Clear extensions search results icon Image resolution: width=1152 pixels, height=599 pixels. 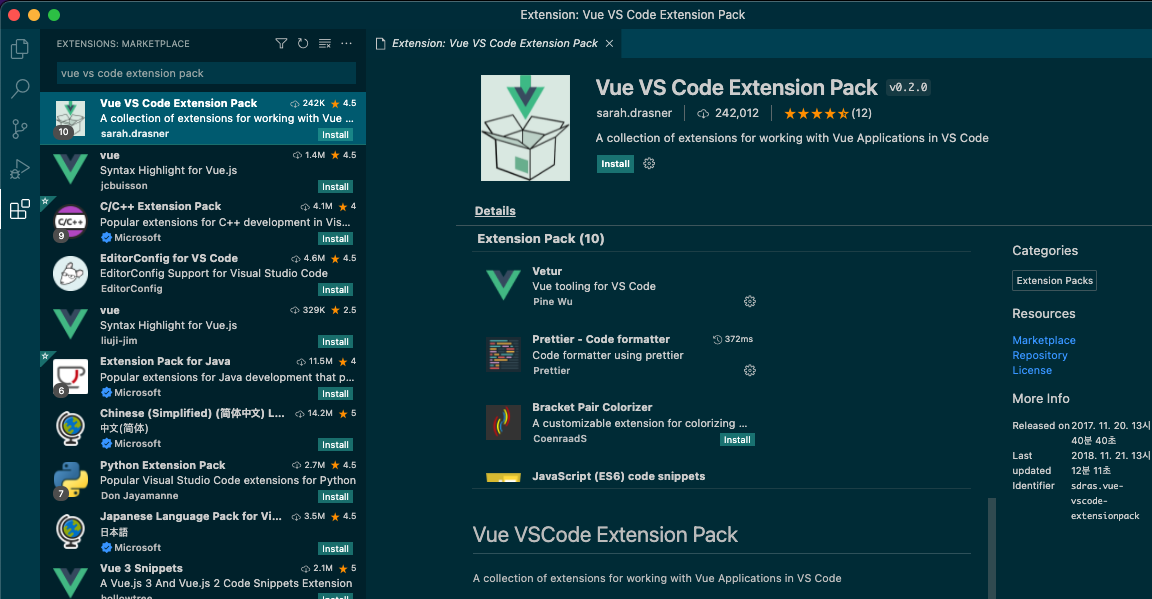pyautogui.click(x=325, y=43)
